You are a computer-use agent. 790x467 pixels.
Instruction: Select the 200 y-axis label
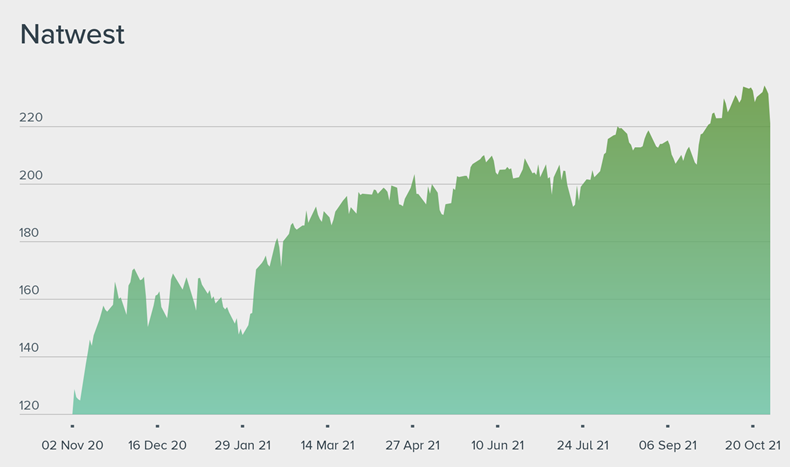(x=31, y=175)
